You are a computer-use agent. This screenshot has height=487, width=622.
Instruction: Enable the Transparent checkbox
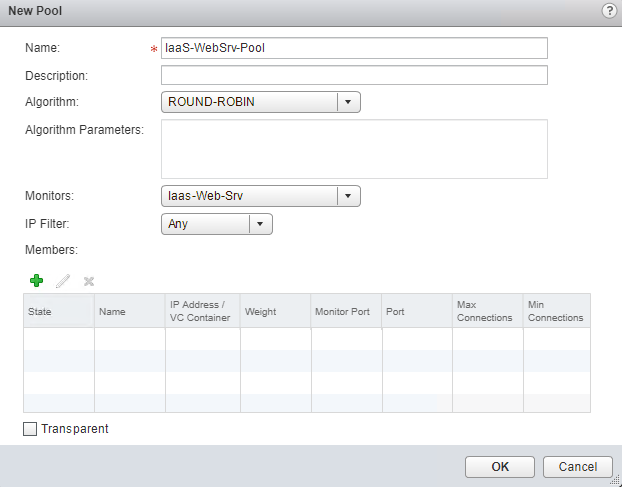[29, 429]
